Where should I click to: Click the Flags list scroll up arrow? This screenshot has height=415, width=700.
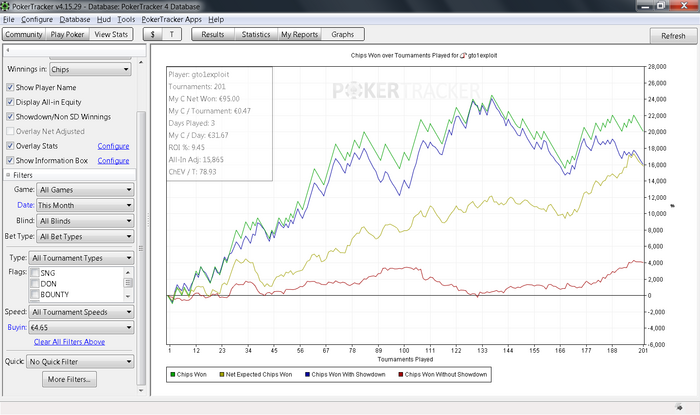point(128,272)
